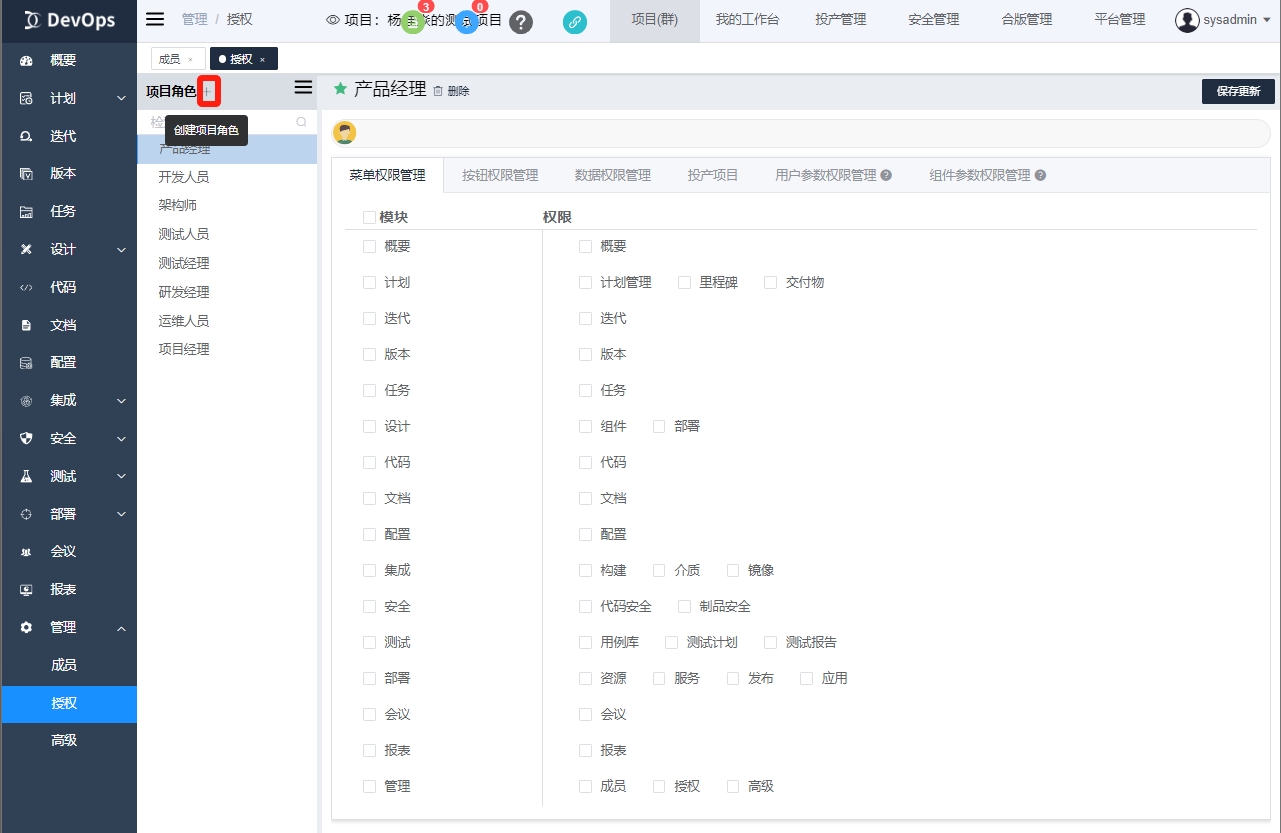
Task: Open 报表 in the left sidebar
Action: (x=63, y=589)
